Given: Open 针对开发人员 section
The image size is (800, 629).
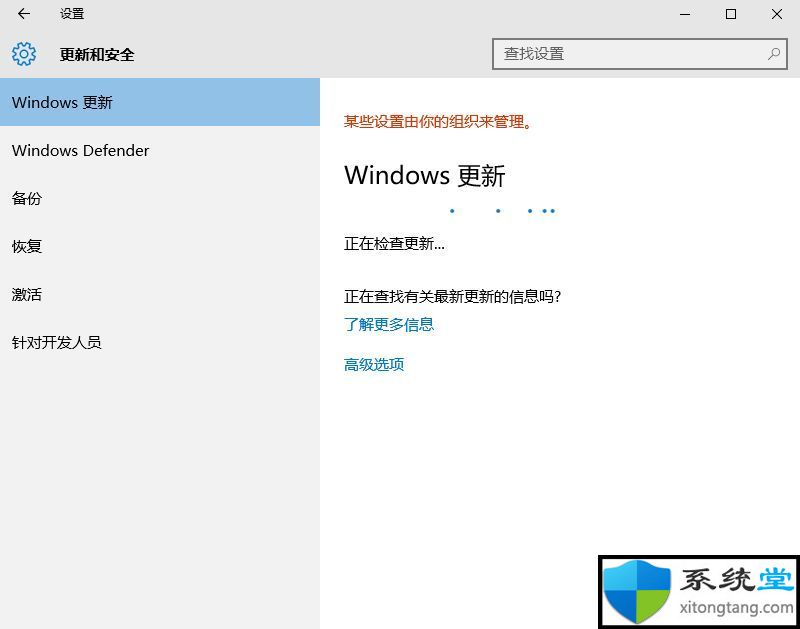Looking at the screenshot, I should [160, 342].
